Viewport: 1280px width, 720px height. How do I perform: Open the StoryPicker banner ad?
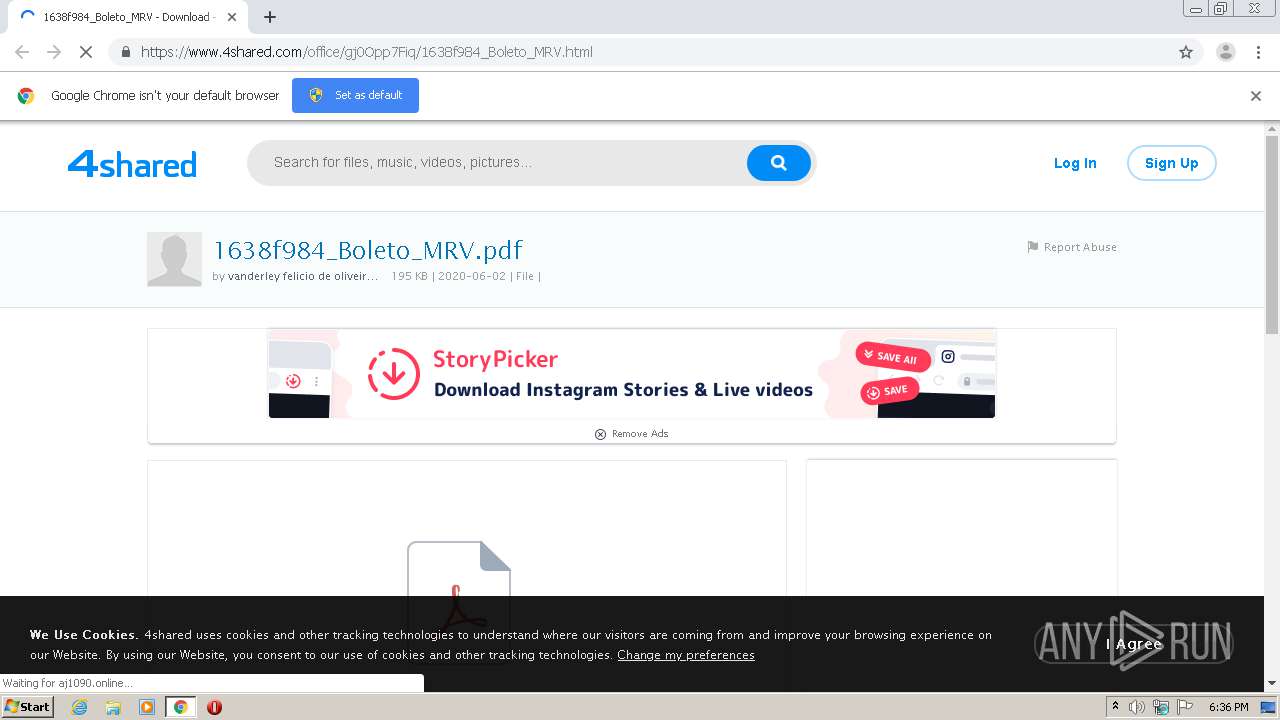click(x=631, y=373)
